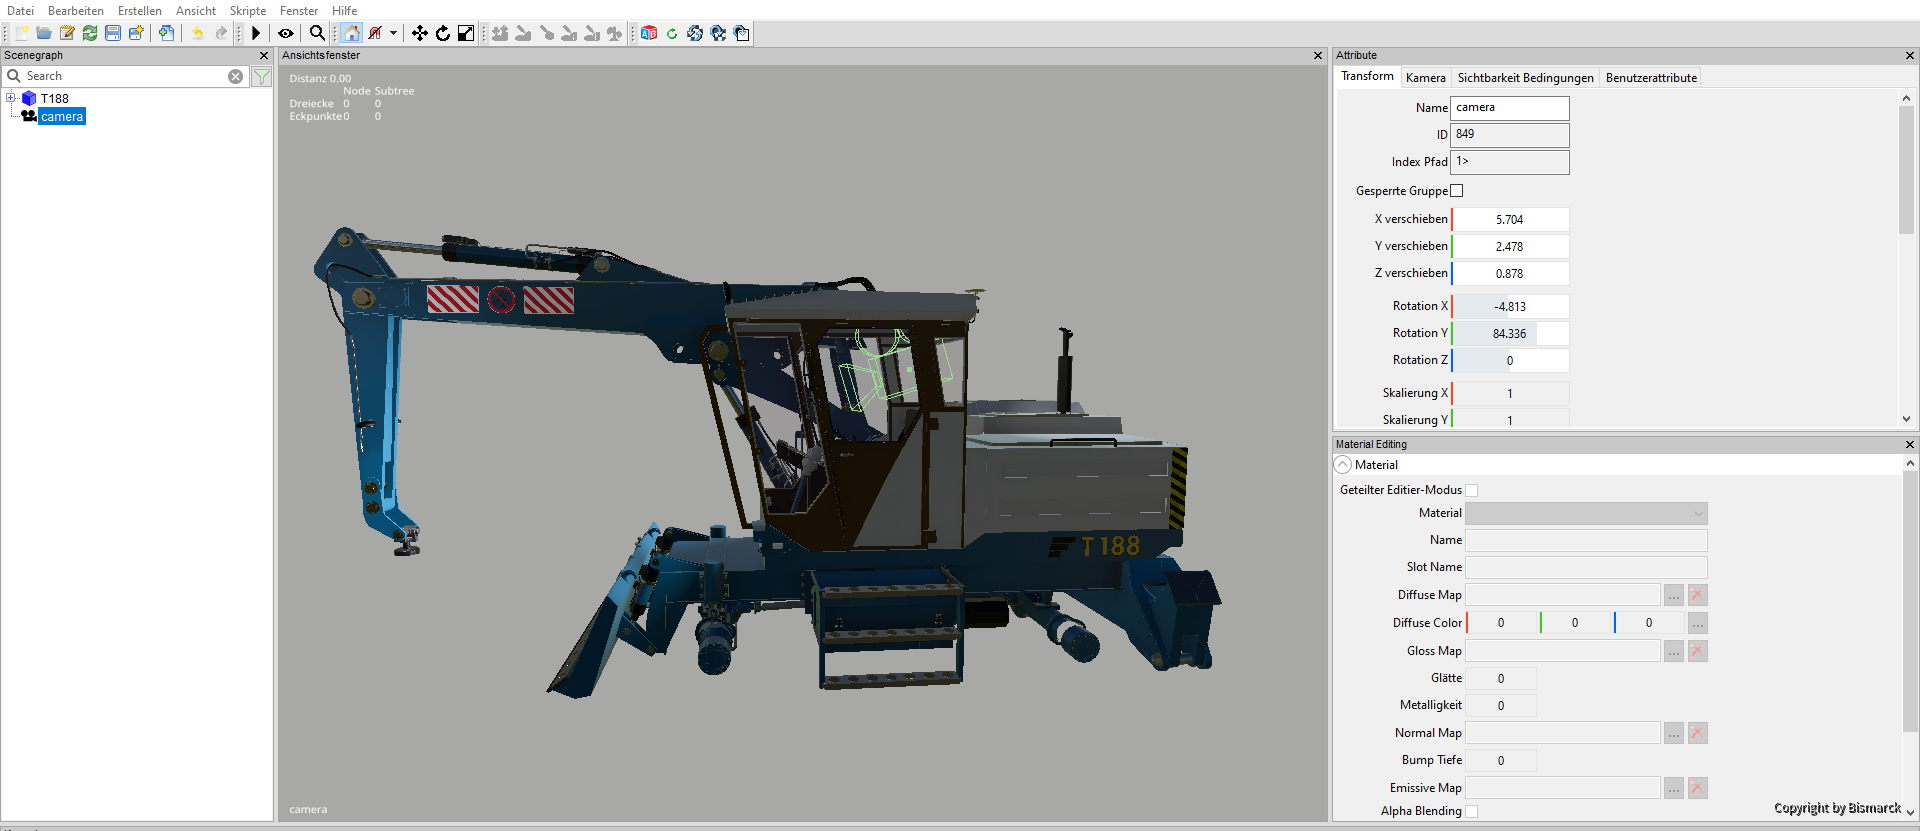The width and height of the screenshot is (1920, 831).
Task: Click the open folder icon
Action: [x=44, y=33]
